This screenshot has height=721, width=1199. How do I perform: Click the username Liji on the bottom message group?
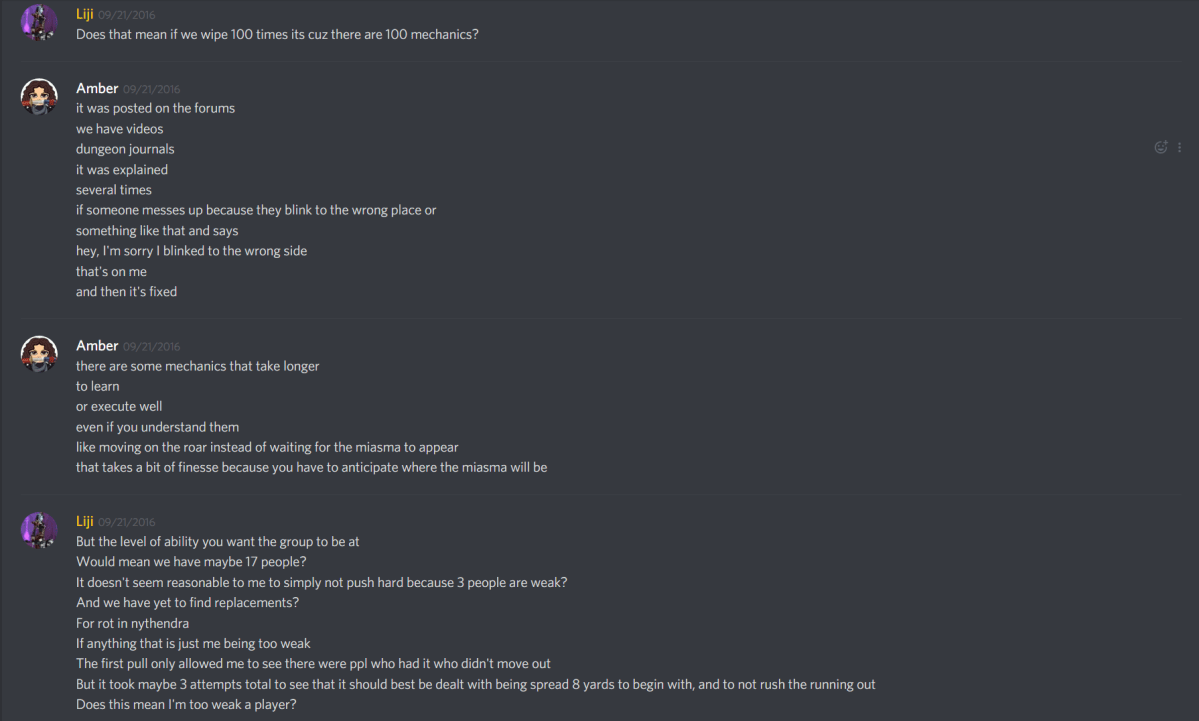85,520
